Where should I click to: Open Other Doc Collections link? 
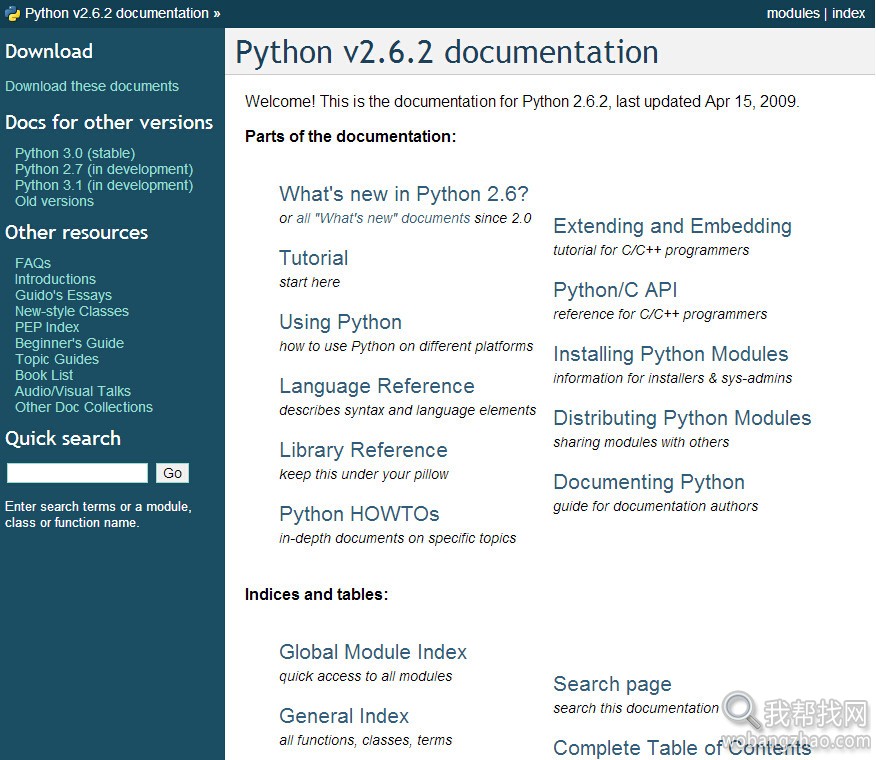point(84,407)
